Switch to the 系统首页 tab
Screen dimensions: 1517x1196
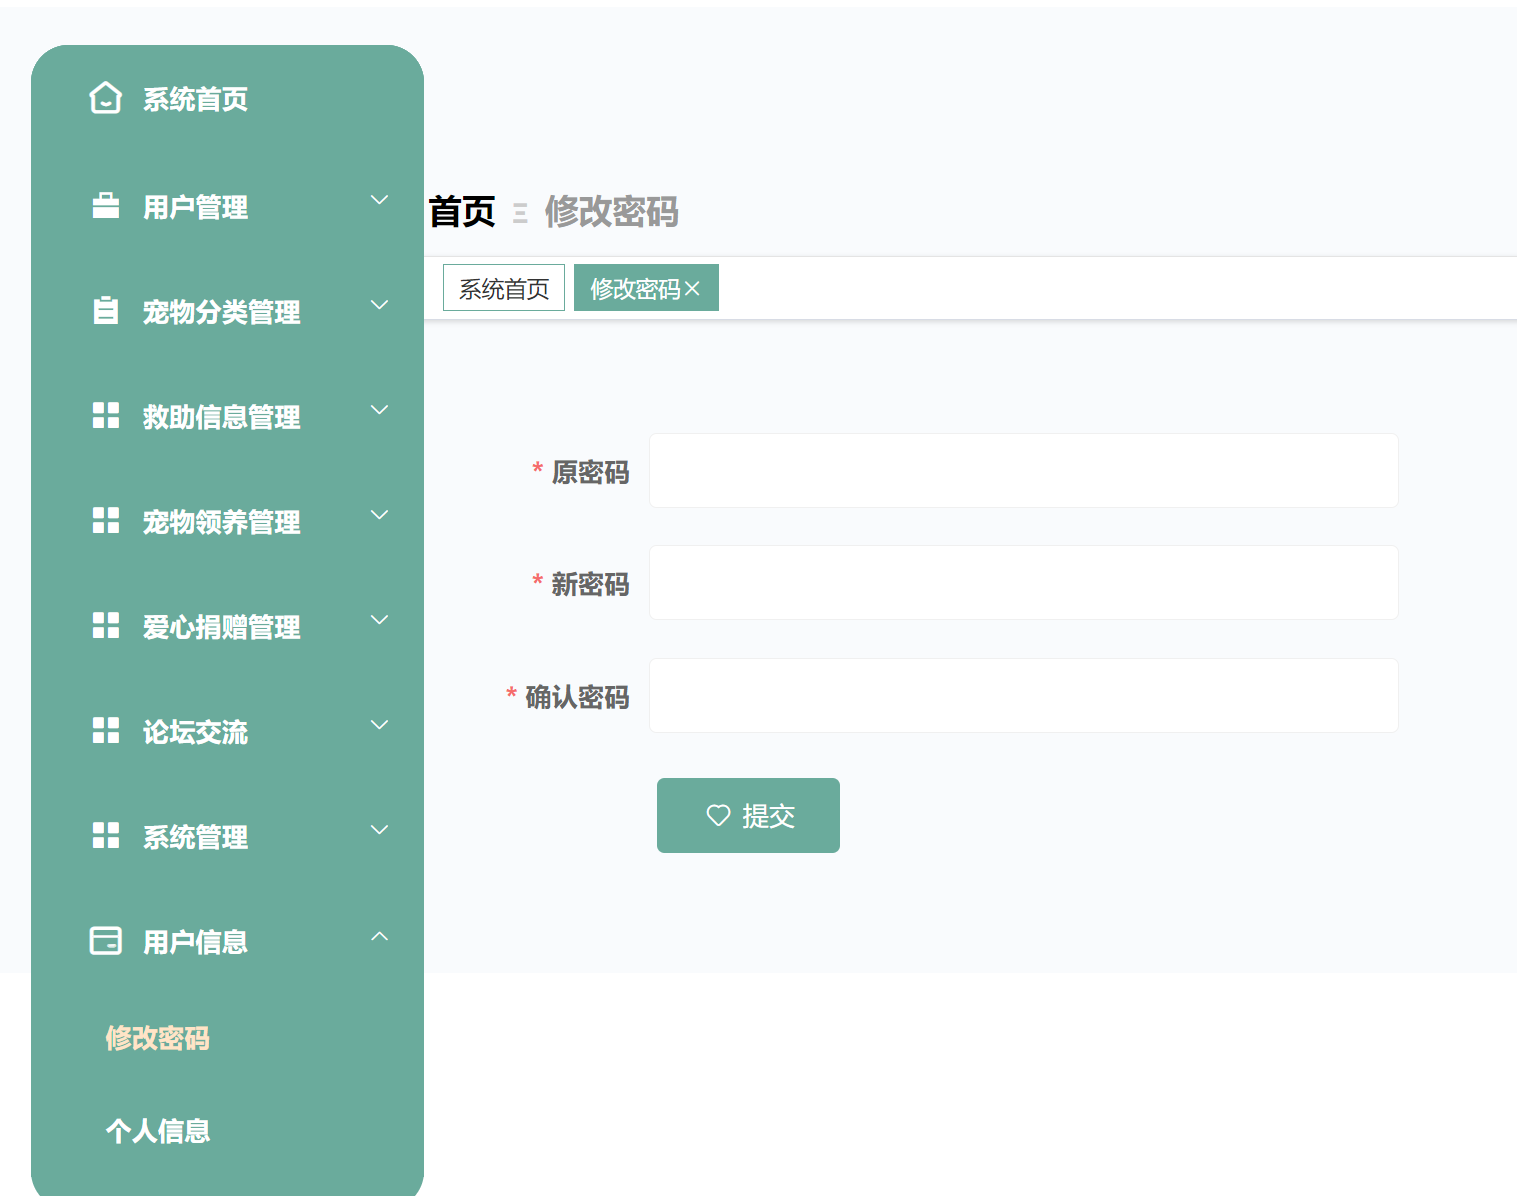tap(503, 287)
